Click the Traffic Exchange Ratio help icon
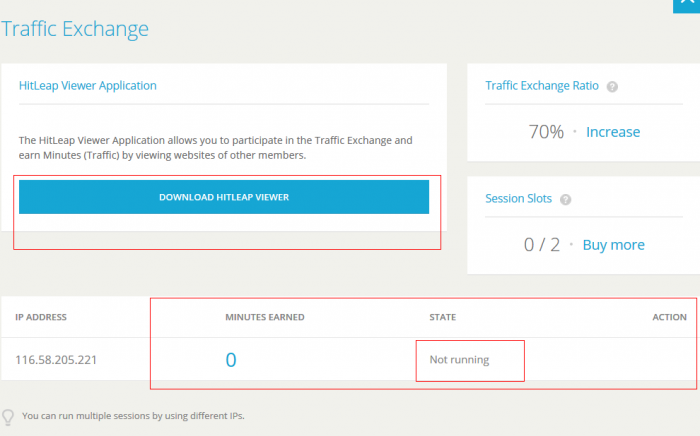This screenshot has height=436, width=700. tap(613, 86)
